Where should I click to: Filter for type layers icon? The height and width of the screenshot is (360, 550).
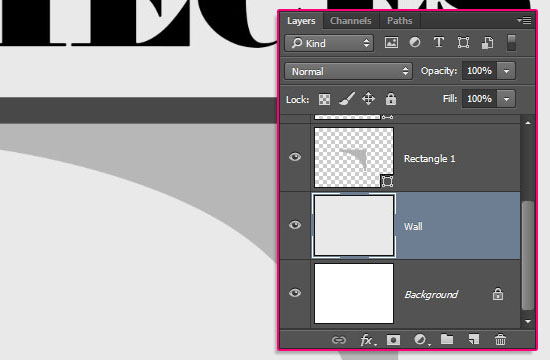[438, 42]
